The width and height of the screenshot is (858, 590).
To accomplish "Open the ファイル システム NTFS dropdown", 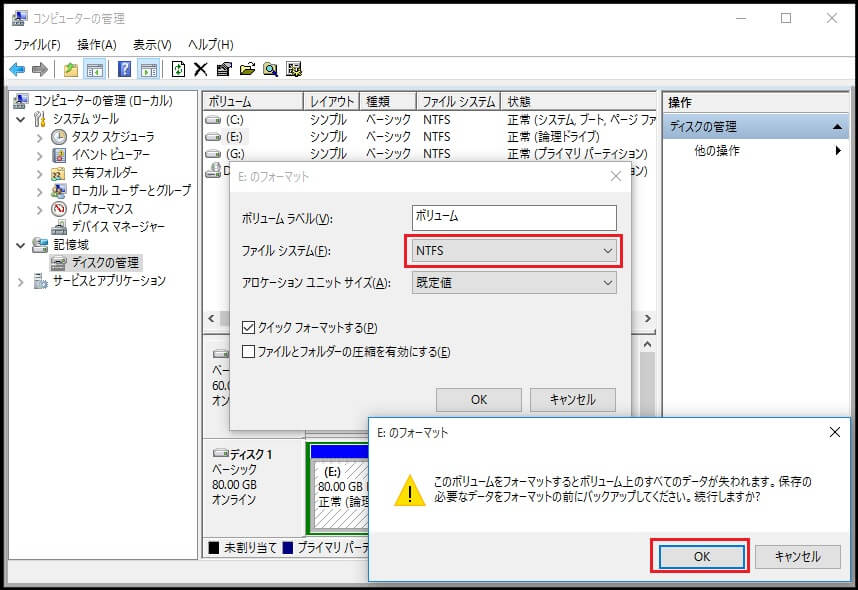I will tap(514, 251).
